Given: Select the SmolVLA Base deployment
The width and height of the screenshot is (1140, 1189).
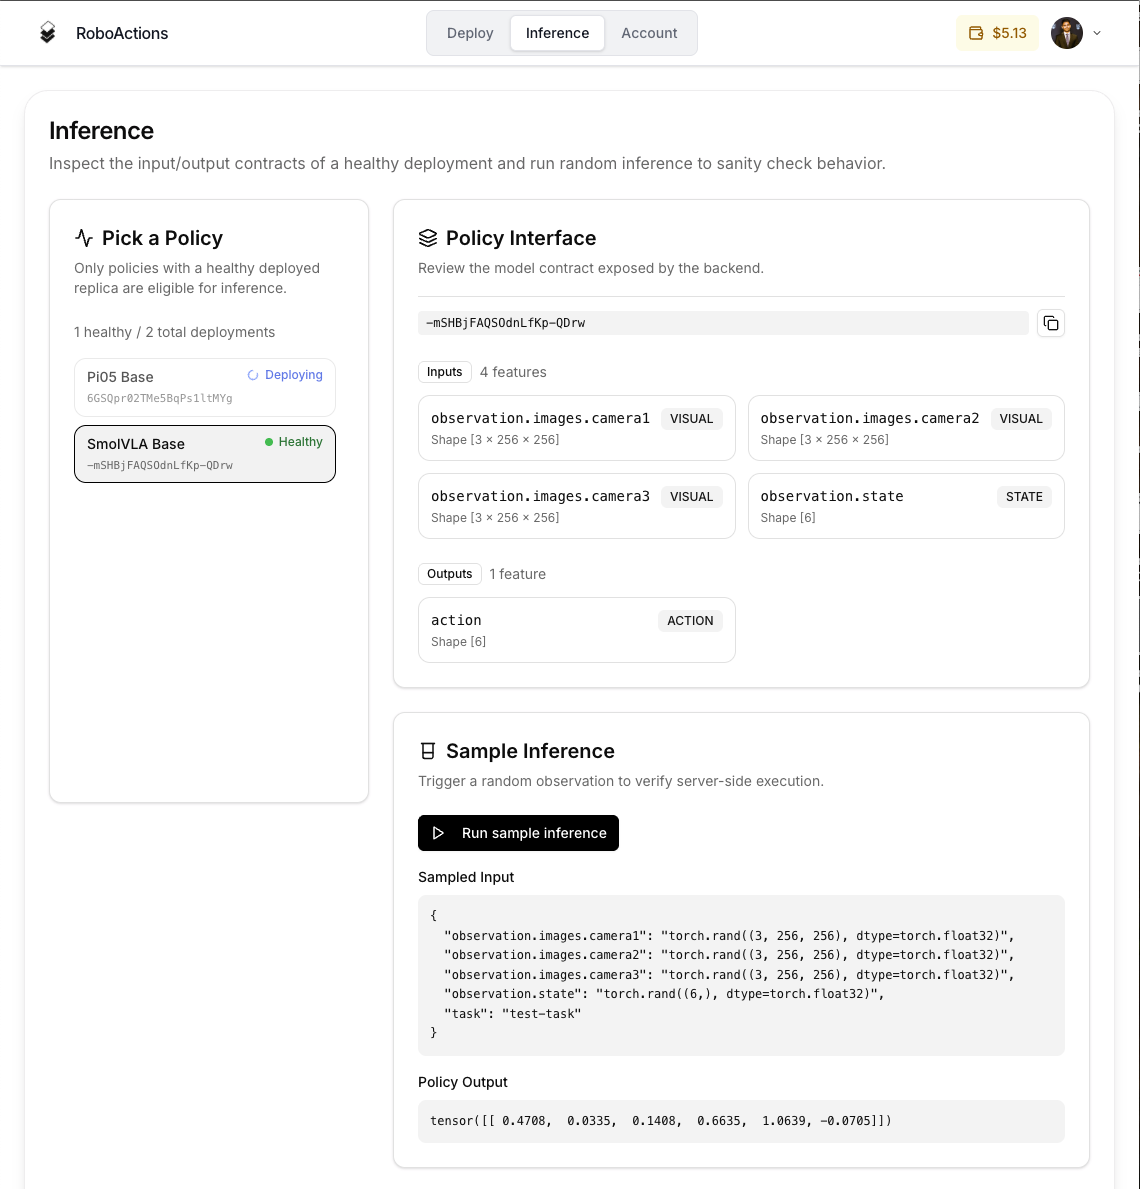Looking at the screenshot, I should tap(204, 453).
